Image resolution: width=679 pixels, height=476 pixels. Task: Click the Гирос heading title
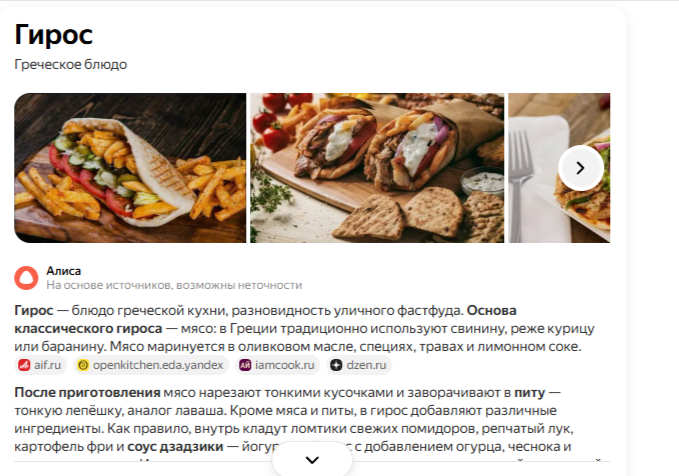point(54,35)
